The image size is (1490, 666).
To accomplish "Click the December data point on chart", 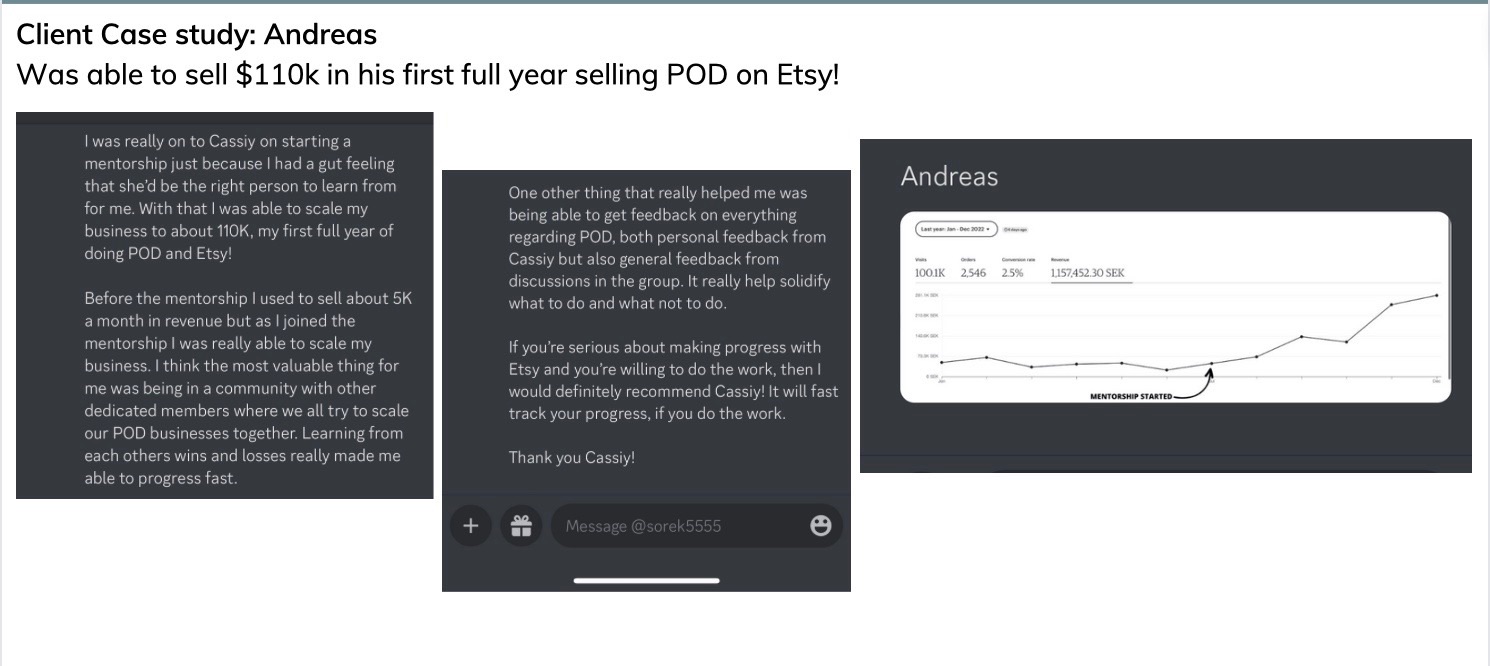I will [x=1437, y=295].
